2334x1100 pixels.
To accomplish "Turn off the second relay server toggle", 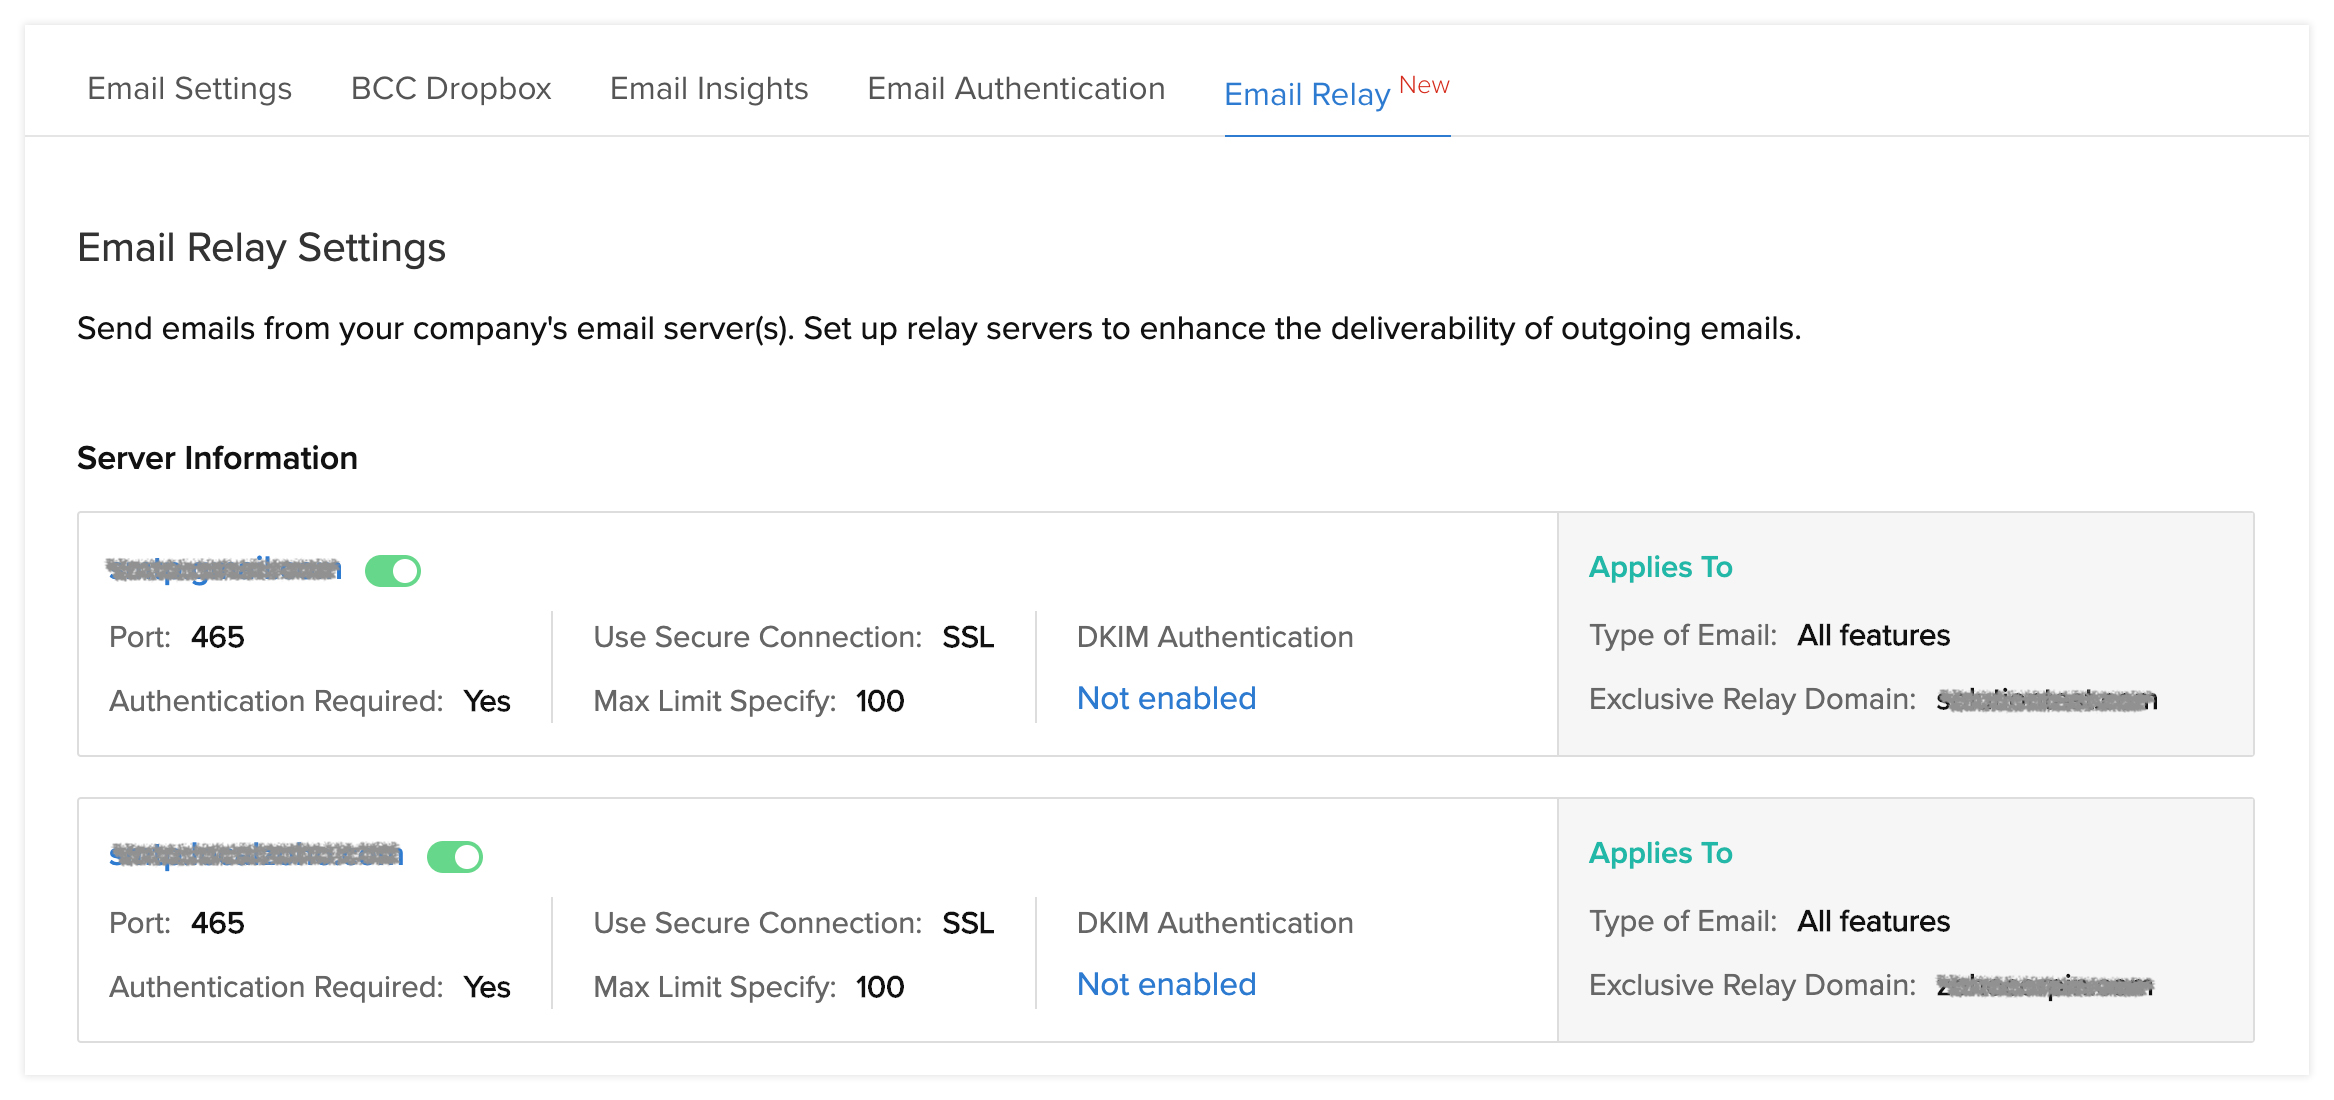I will tap(455, 857).
